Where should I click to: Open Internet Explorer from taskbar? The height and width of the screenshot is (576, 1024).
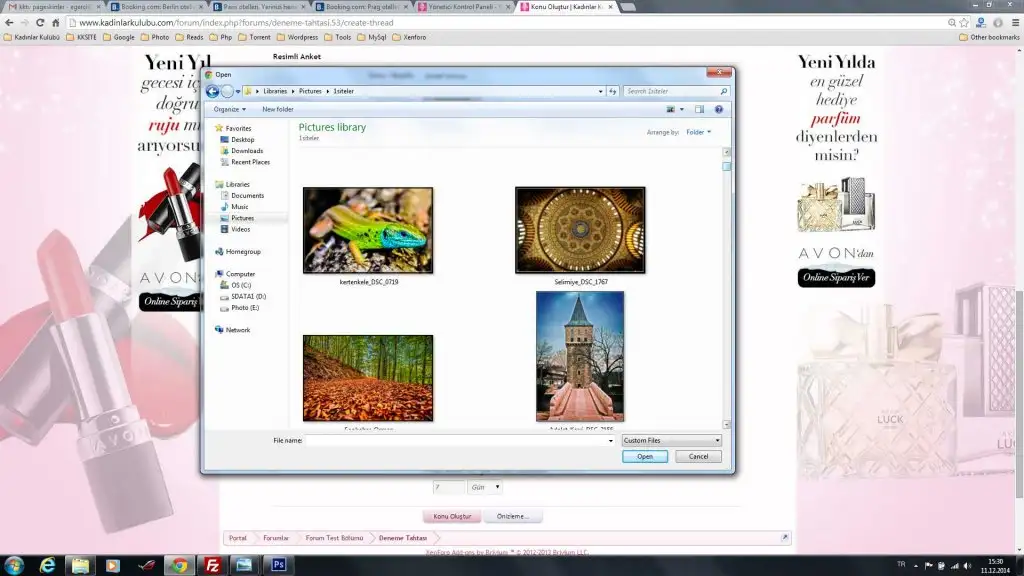pyautogui.click(x=47, y=565)
